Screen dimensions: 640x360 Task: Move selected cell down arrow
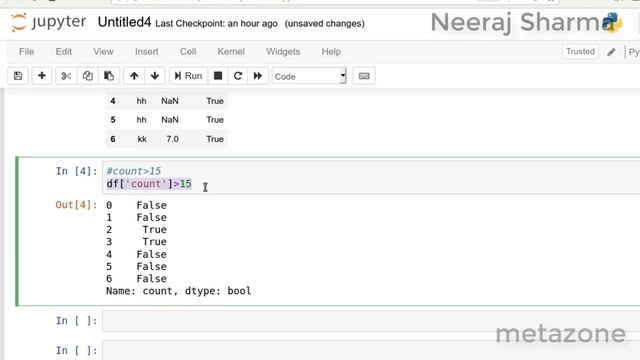coord(155,76)
